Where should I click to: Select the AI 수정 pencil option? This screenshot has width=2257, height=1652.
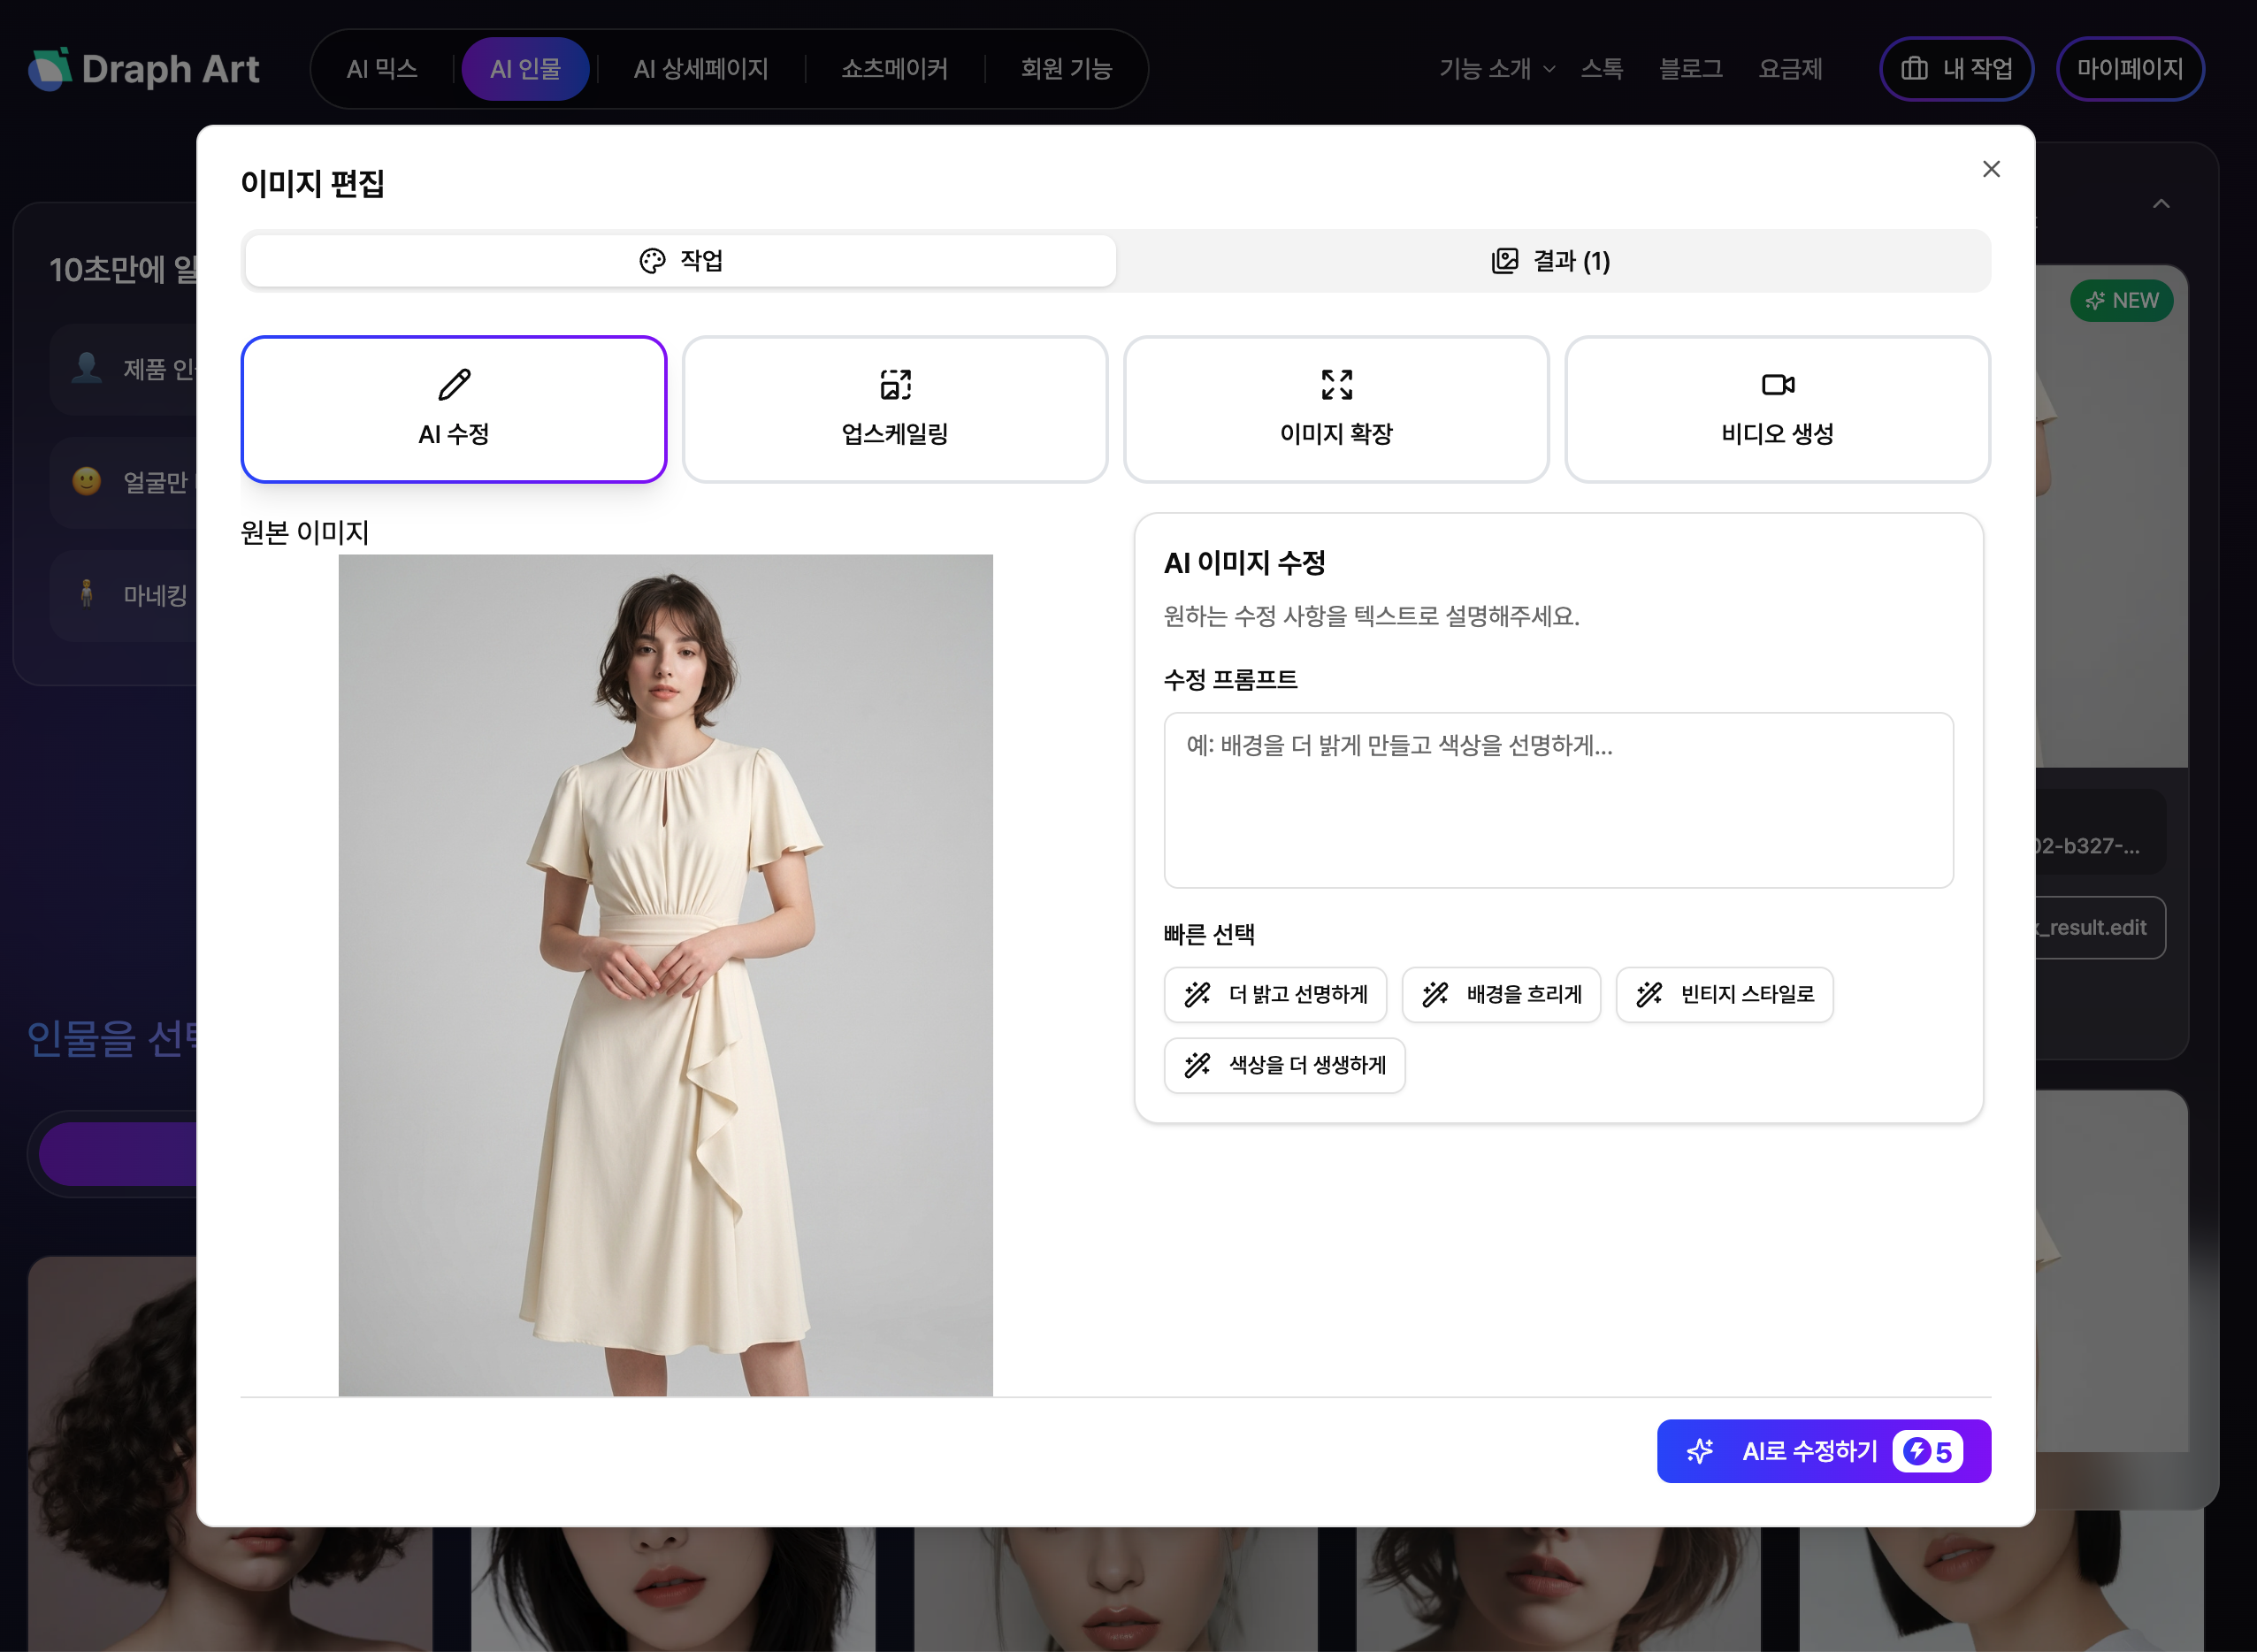tap(453, 409)
